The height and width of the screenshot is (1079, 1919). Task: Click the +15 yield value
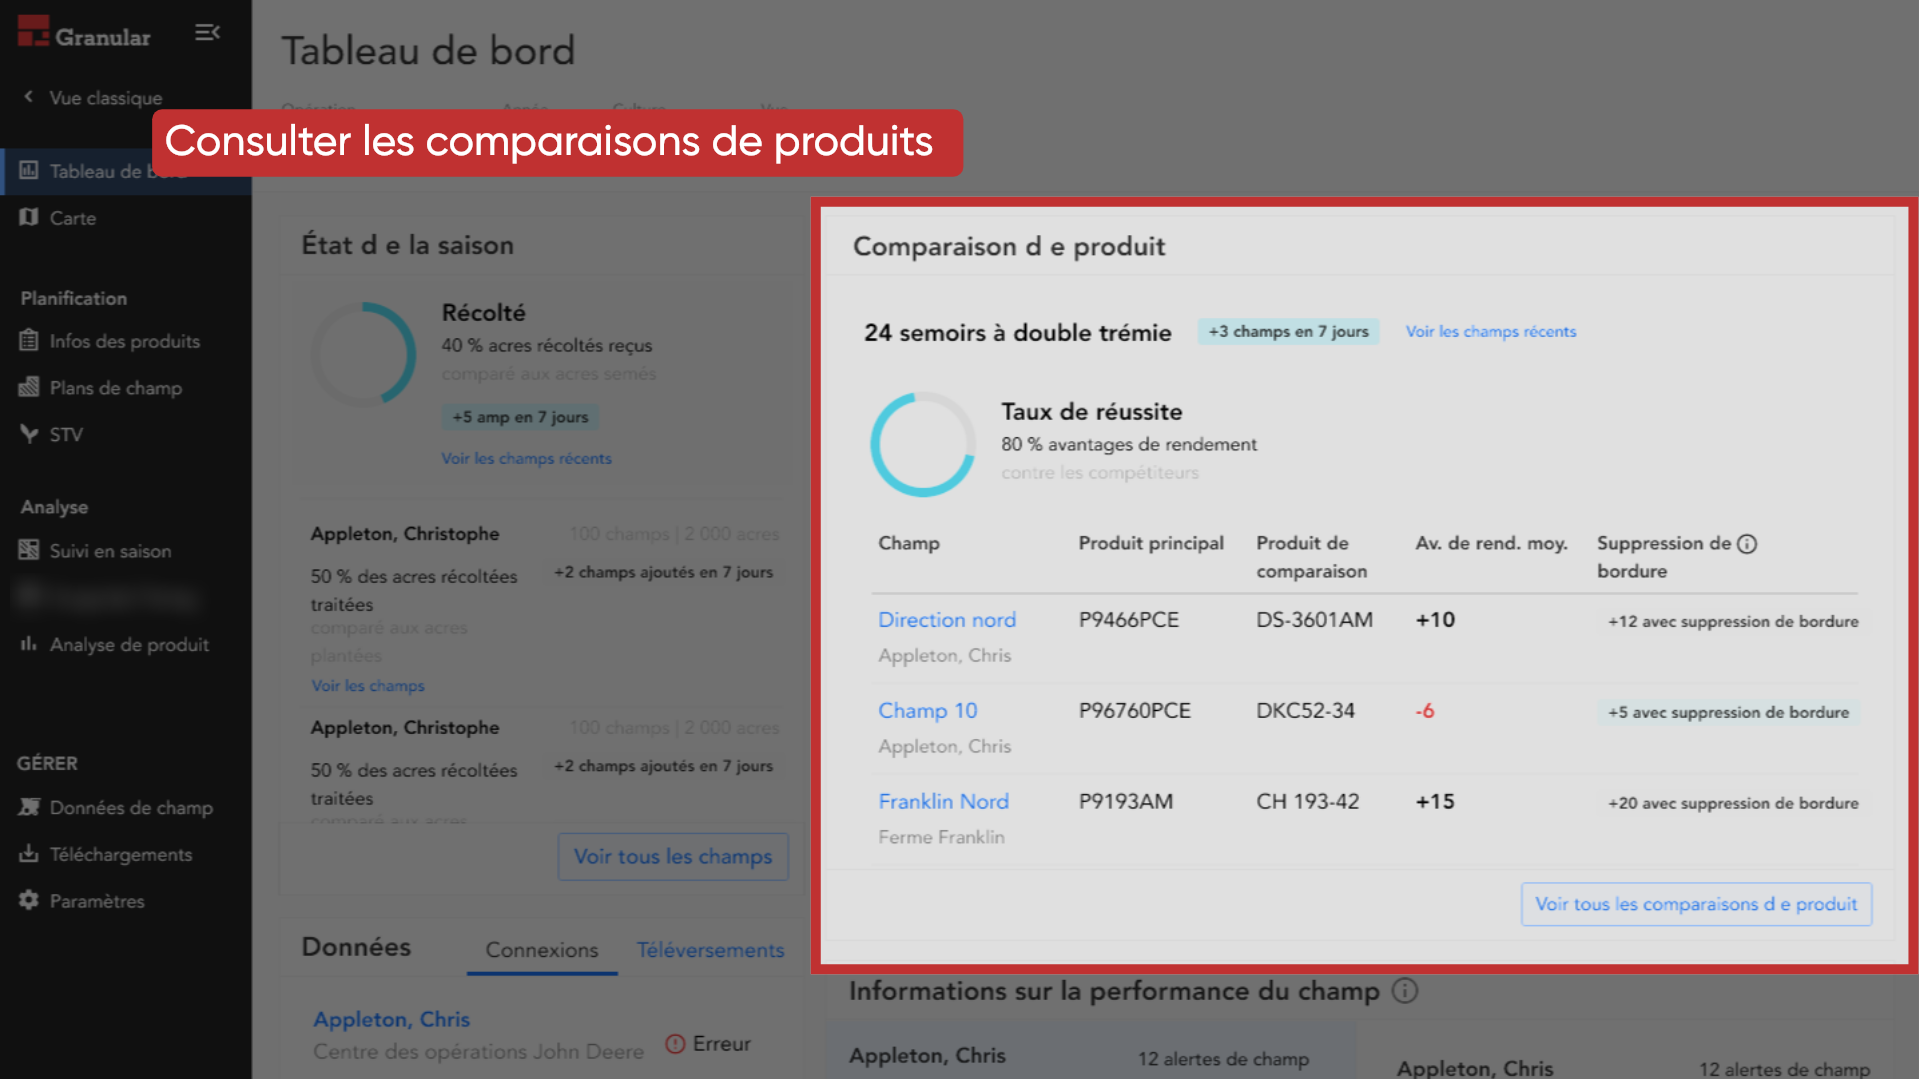click(1435, 802)
